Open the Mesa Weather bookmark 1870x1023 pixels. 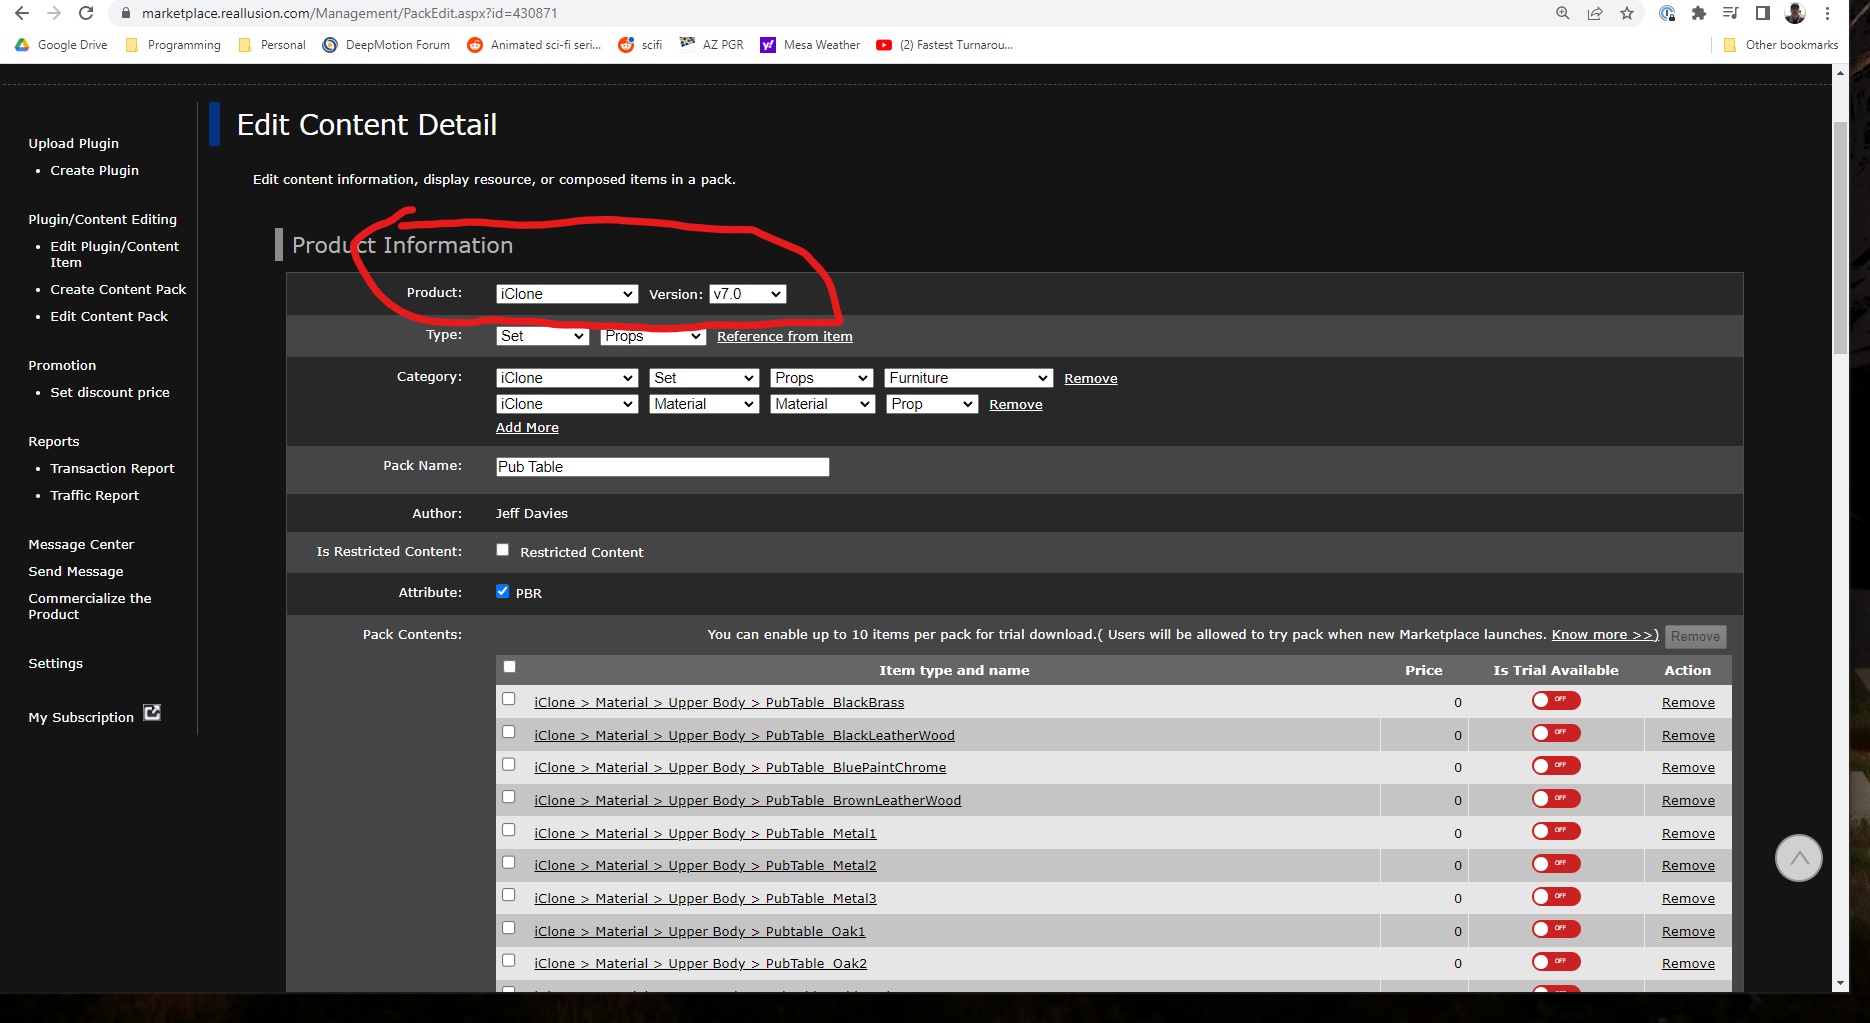tap(811, 45)
